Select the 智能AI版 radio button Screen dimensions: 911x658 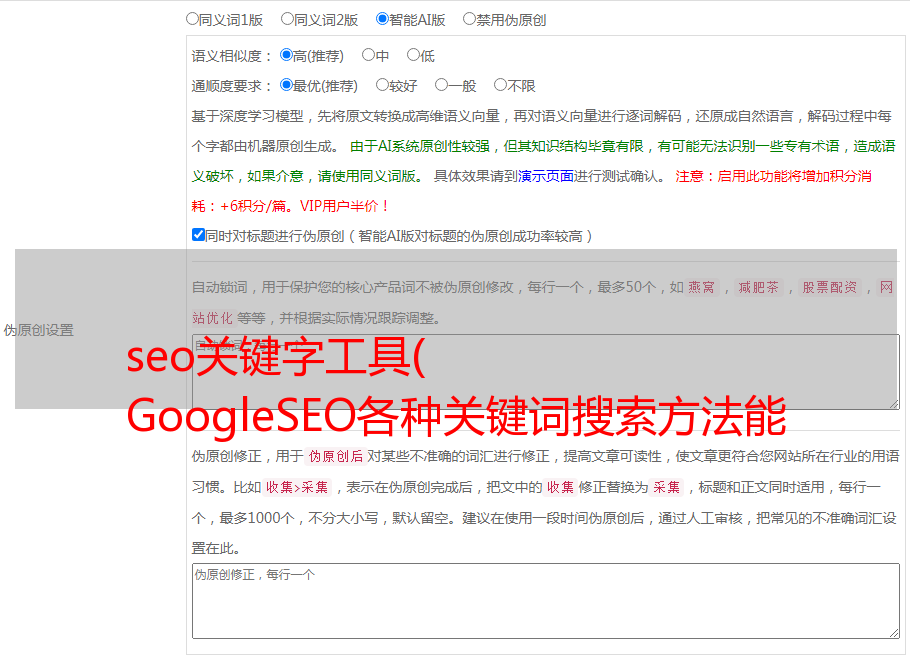coord(382,19)
